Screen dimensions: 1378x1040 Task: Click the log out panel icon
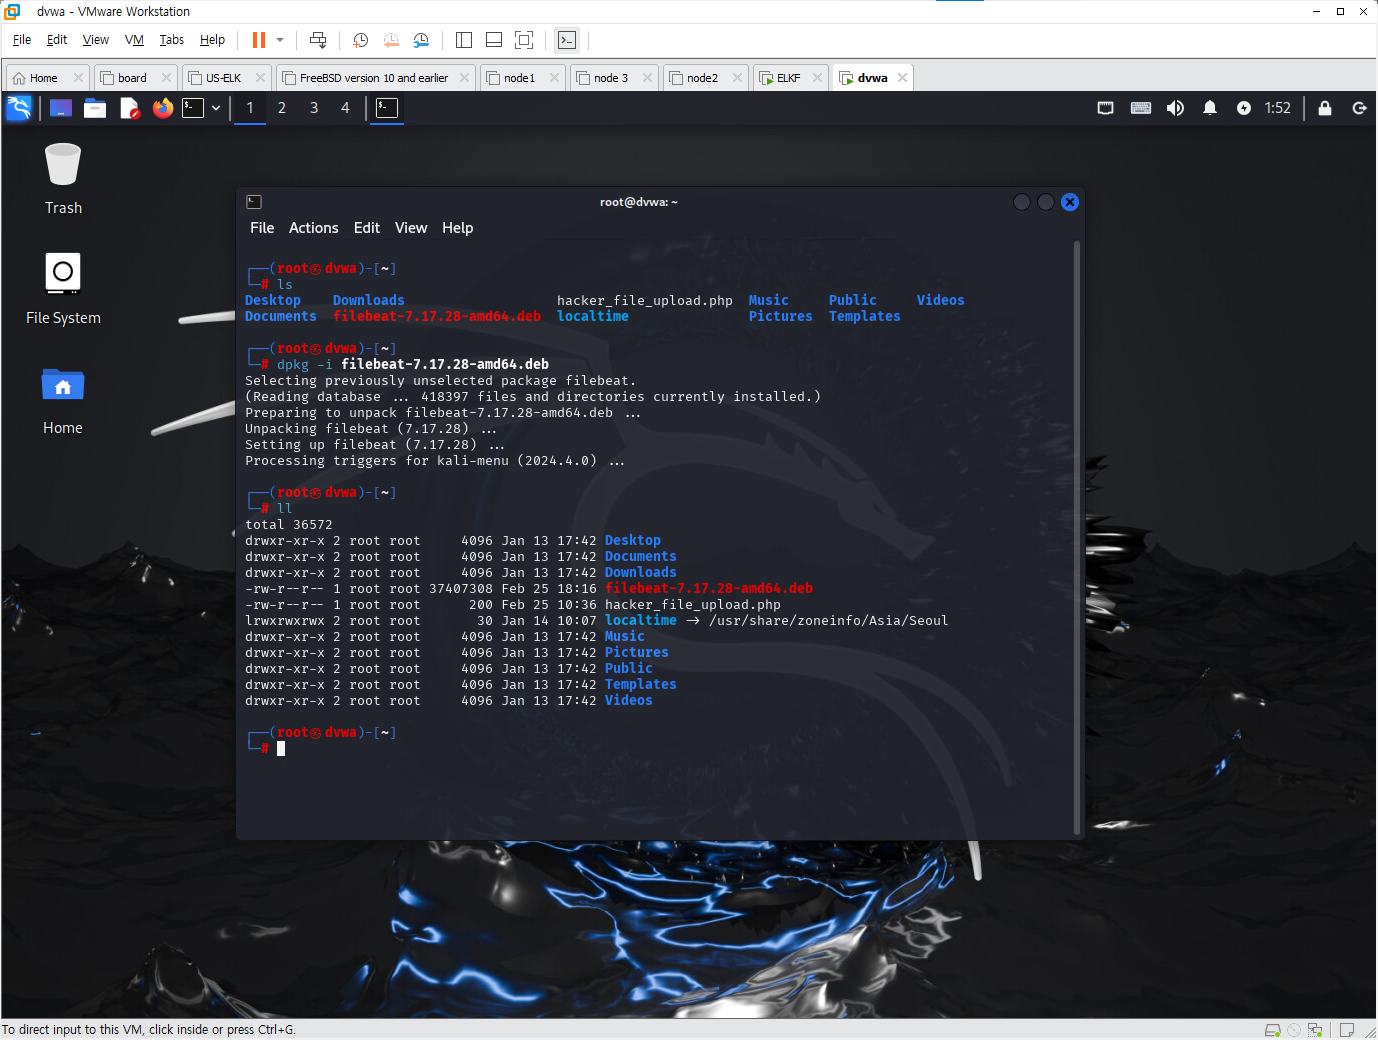click(1359, 108)
